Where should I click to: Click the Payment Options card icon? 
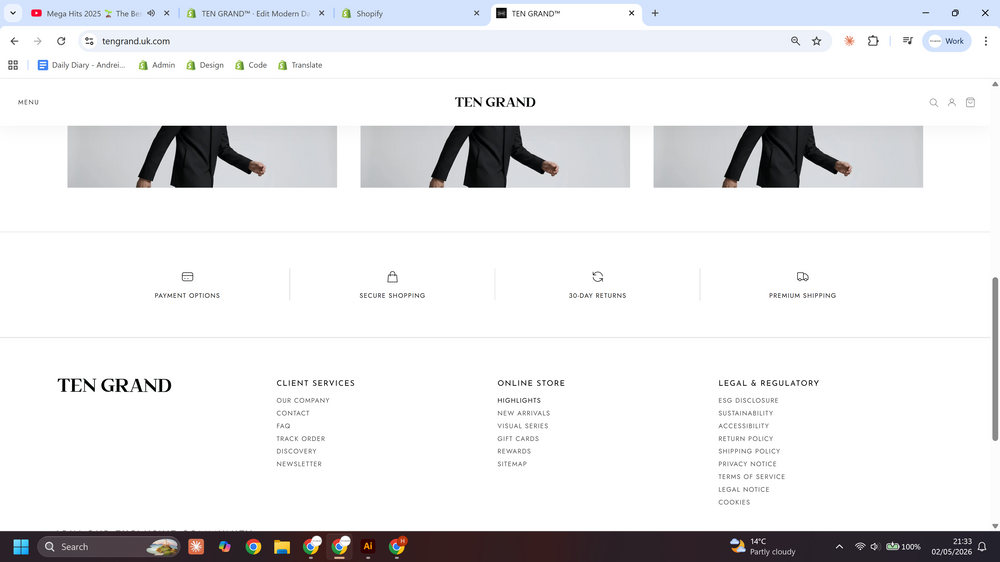point(187,277)
